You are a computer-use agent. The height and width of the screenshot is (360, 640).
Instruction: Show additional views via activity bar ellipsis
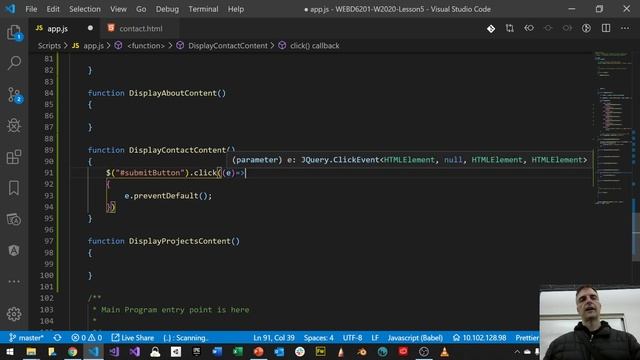14,281
